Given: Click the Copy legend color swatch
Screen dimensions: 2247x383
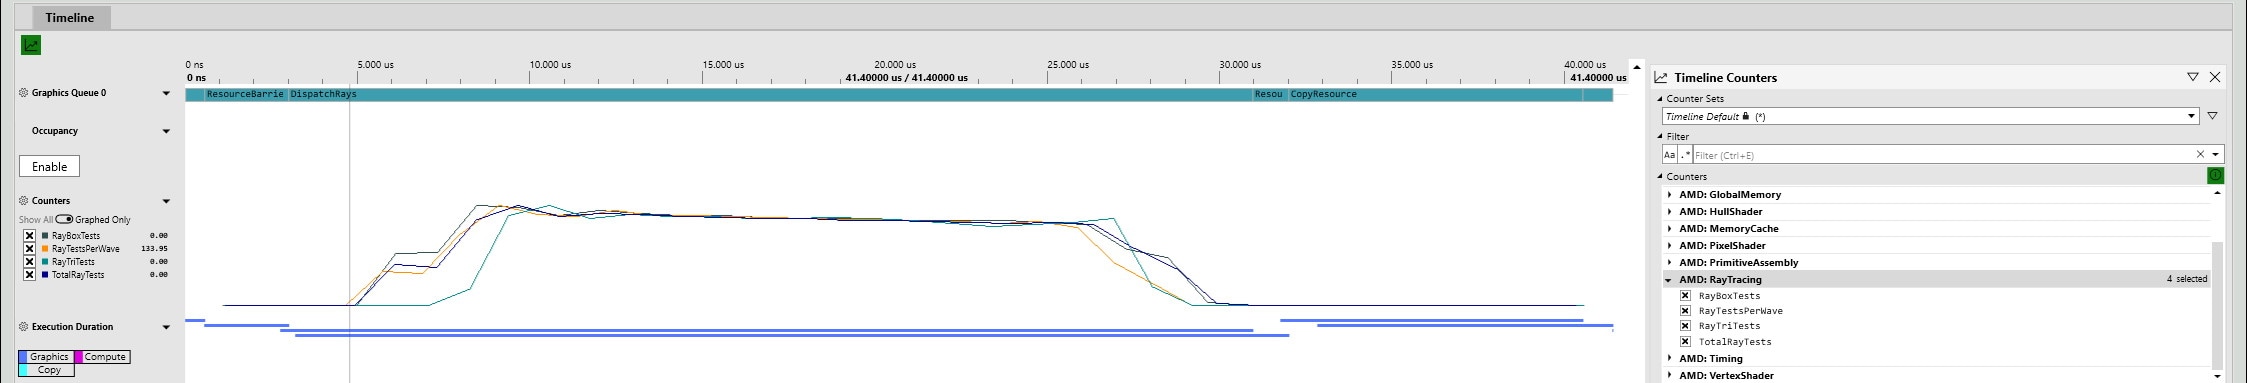Looking at the screenshot, I should (23, 370).
